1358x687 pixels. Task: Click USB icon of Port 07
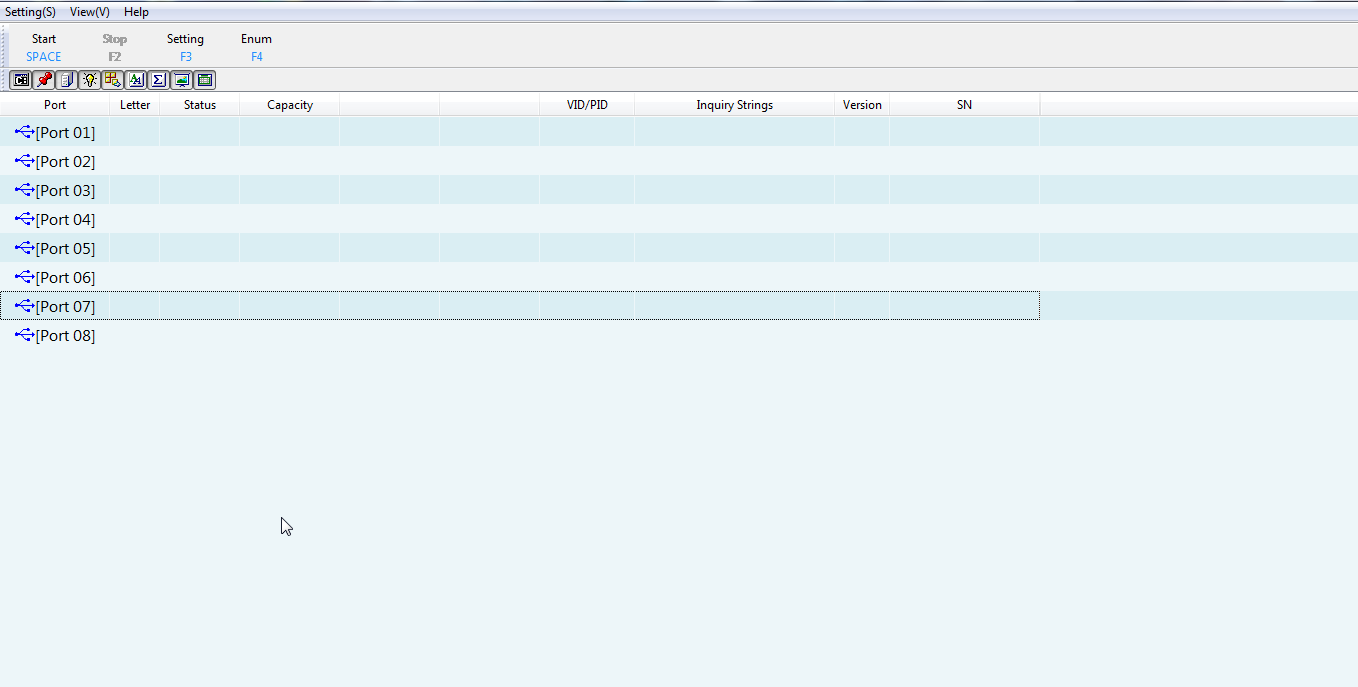(x=25, y=306)
